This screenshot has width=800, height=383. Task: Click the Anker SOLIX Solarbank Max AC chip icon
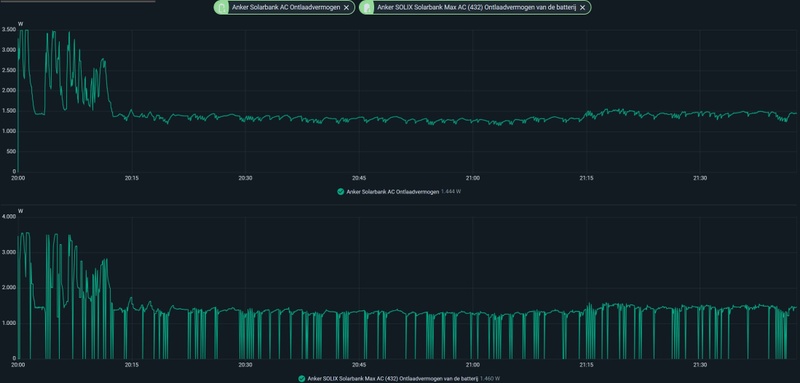(x=366, y=8)
